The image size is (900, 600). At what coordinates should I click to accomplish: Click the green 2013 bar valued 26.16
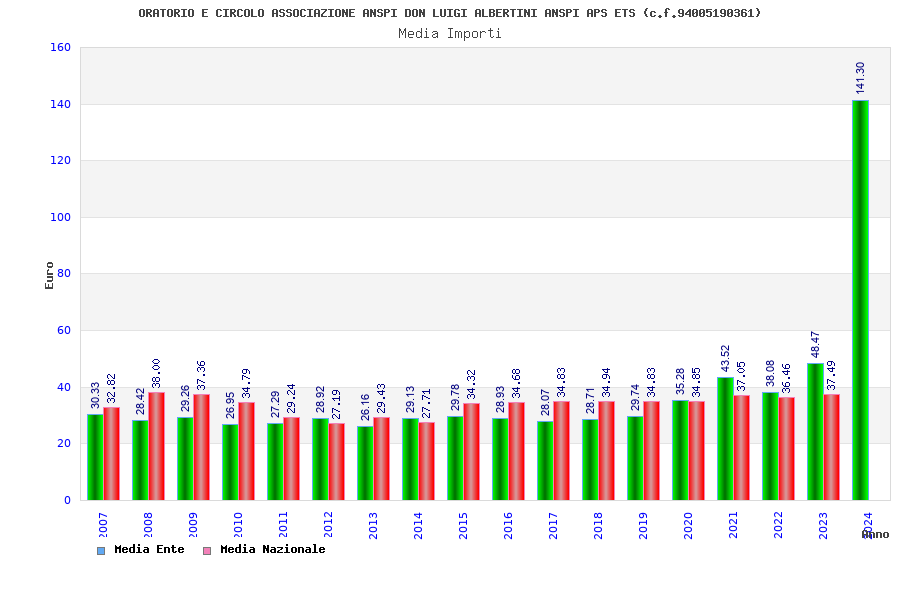tap(365, 463)
